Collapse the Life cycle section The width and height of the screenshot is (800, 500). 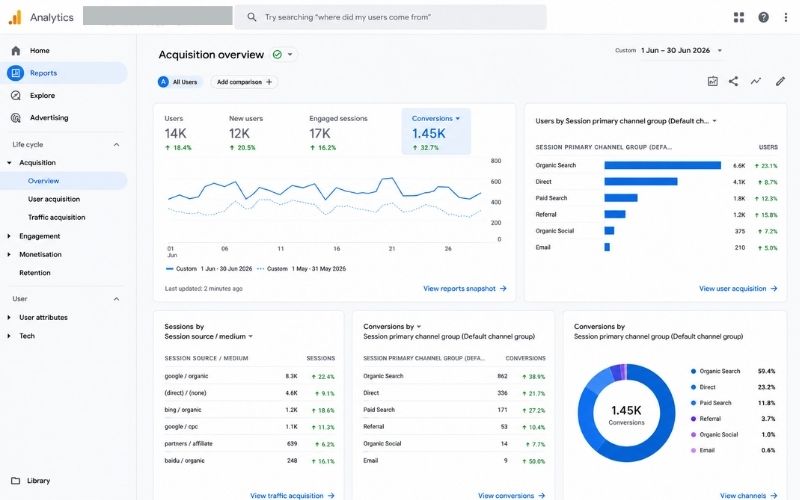(116, 145)
